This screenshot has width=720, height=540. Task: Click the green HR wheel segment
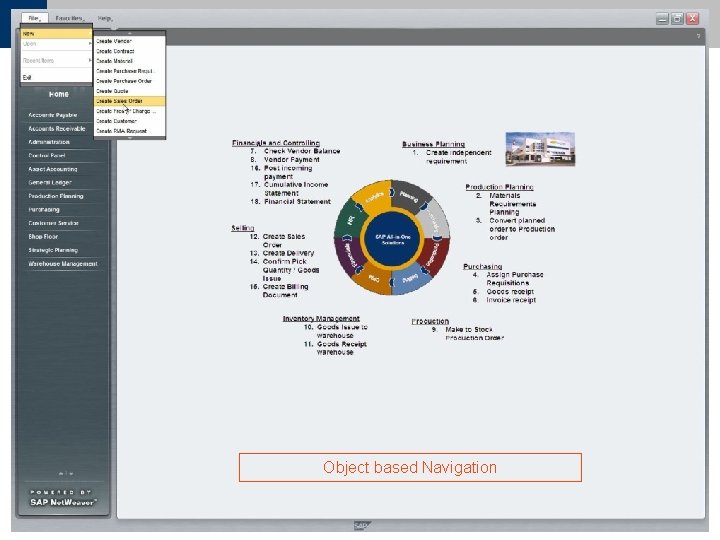pyautogui.click(x=350, y=220)
